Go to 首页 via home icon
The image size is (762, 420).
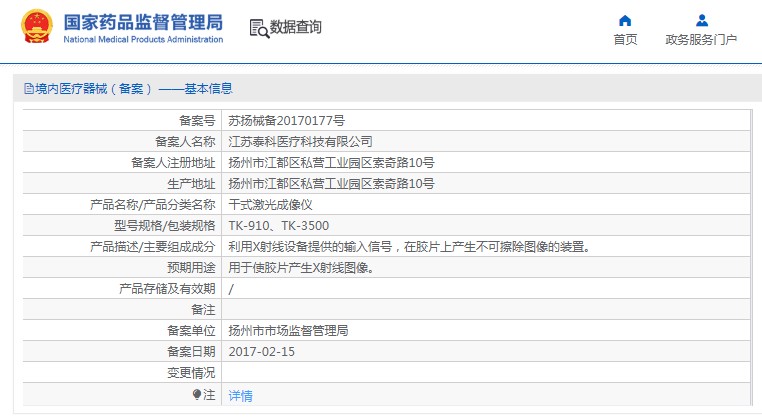[x=625, y=20]
